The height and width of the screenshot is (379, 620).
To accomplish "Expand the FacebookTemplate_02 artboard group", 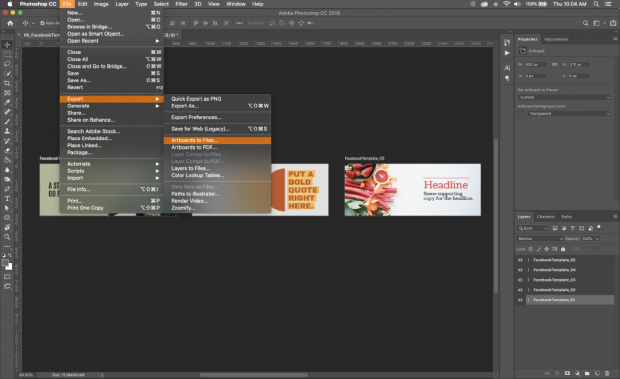I will [x=529, y=290].
